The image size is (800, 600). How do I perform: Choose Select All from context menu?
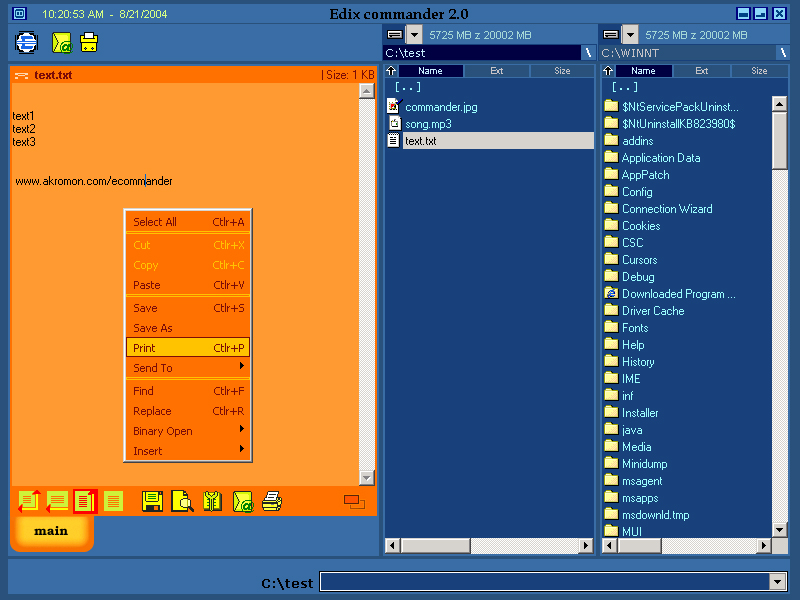pos(188,222)
